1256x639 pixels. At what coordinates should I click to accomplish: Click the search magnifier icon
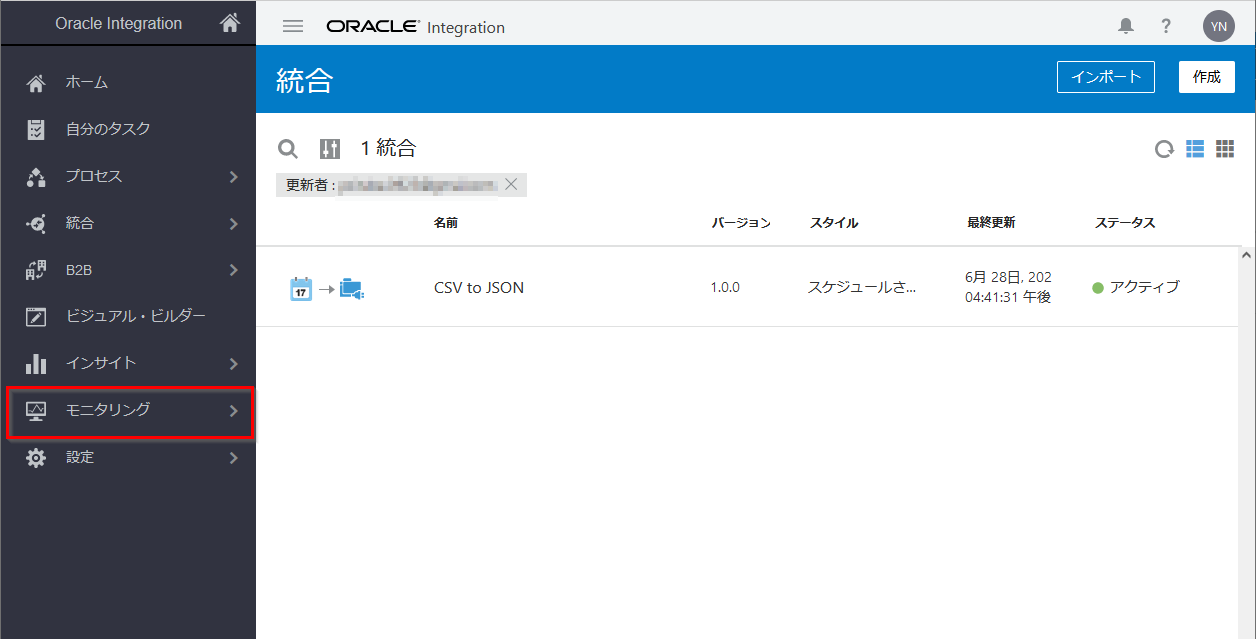pos(288,149)
